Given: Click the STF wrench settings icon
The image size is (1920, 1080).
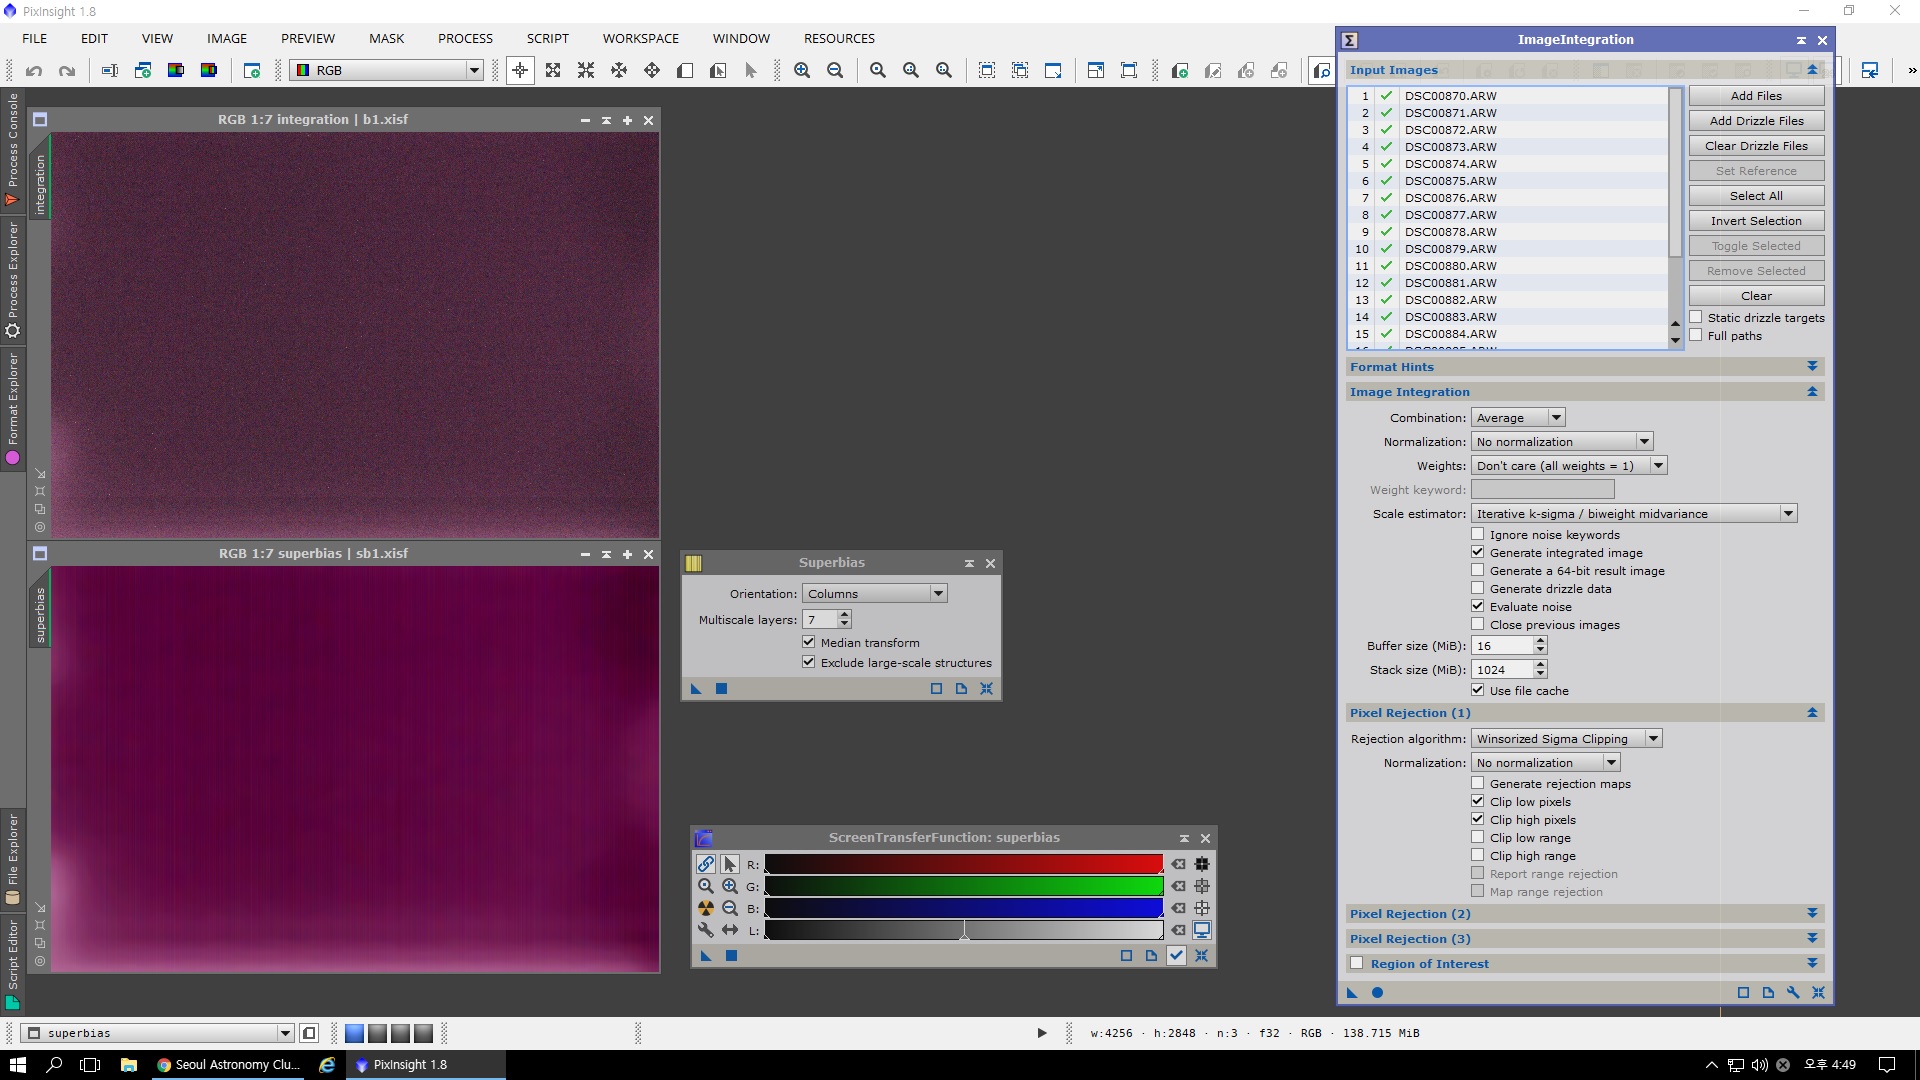Looking at the screenshot, I should (706, 930).
